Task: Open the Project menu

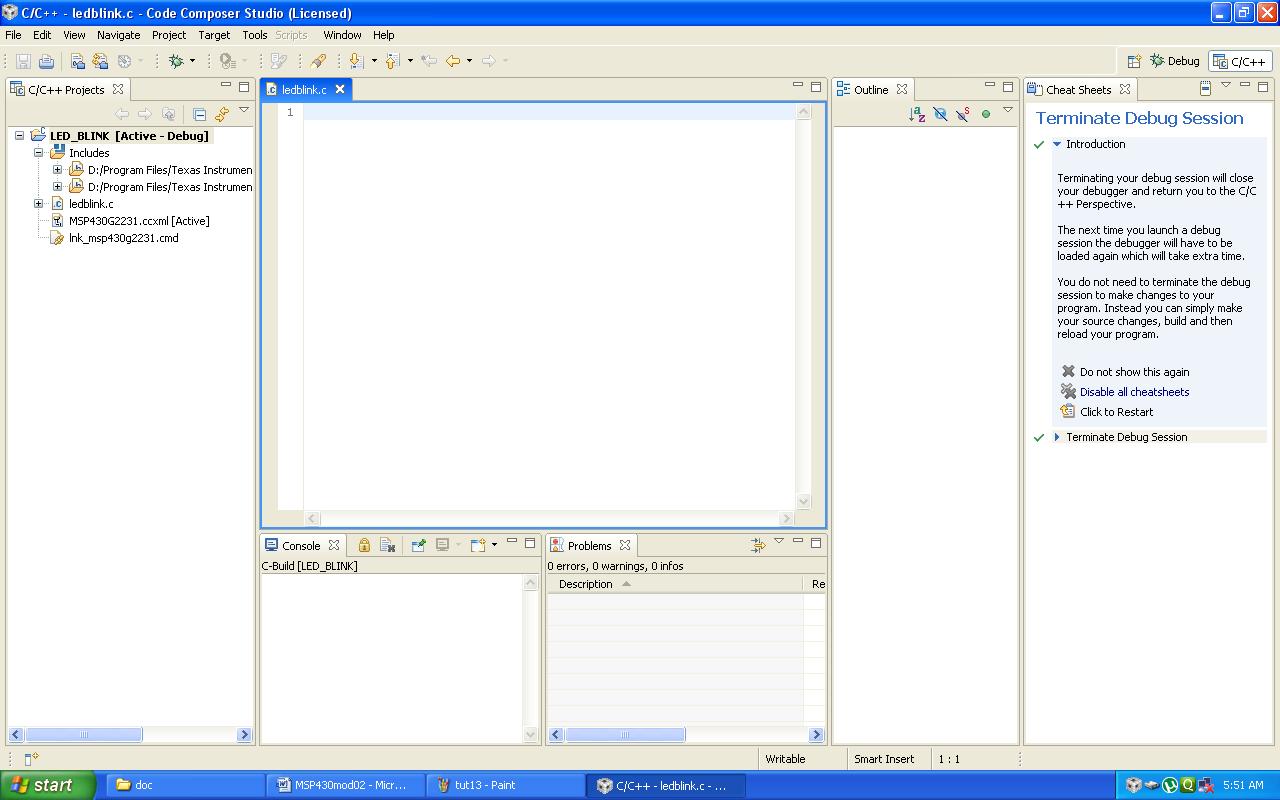Action: 169,35
